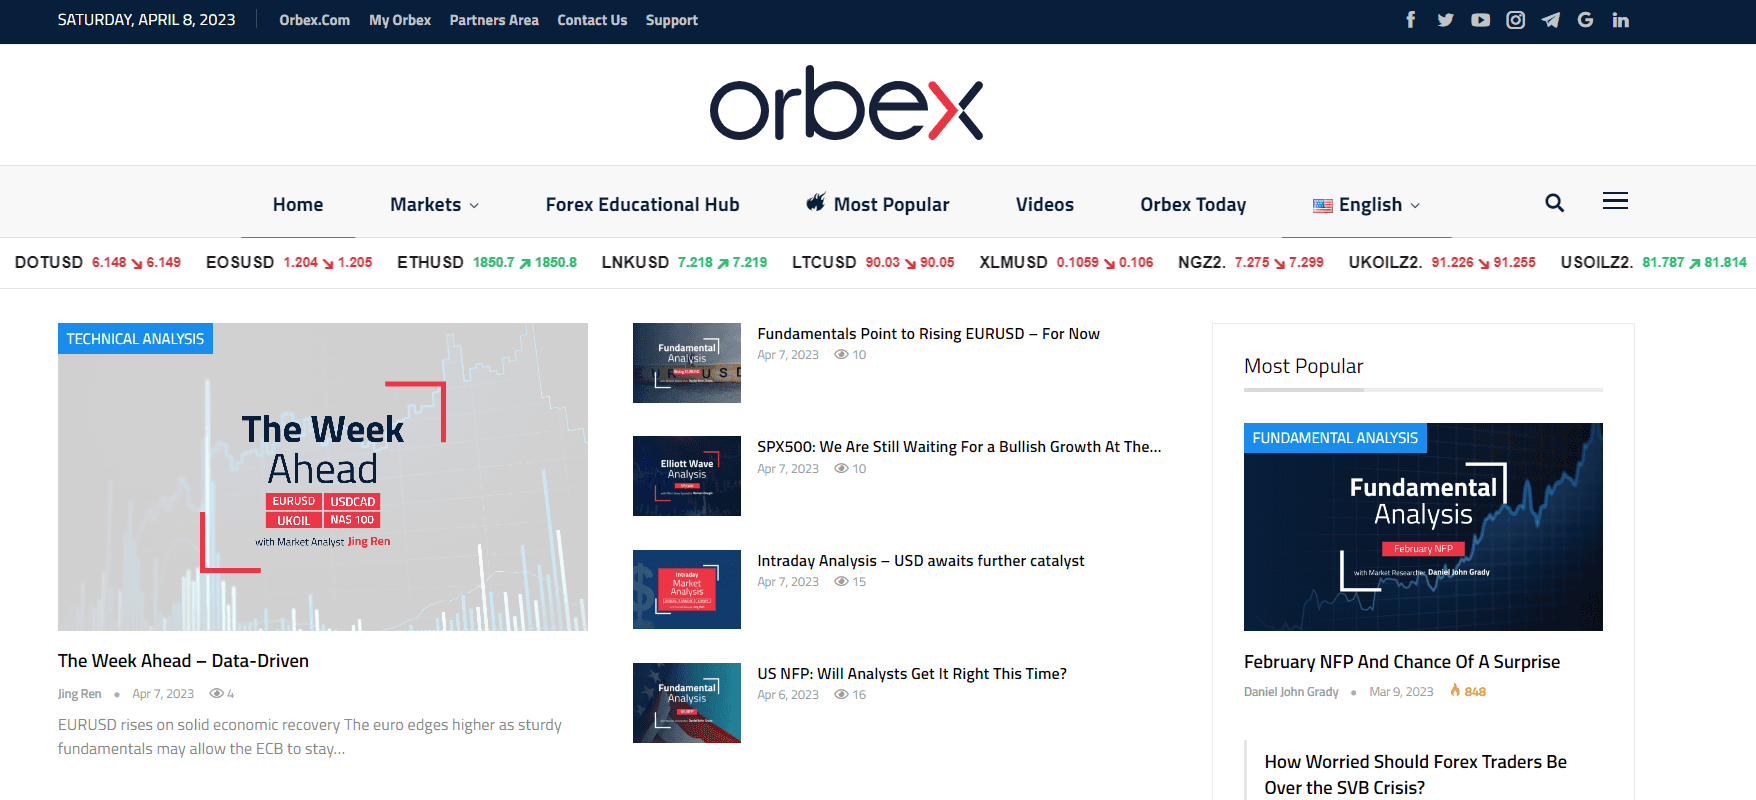Open the hamburger menu icon
Image resolution: width=1756 pixels, height=800 pixels.
coord(1615,201)
